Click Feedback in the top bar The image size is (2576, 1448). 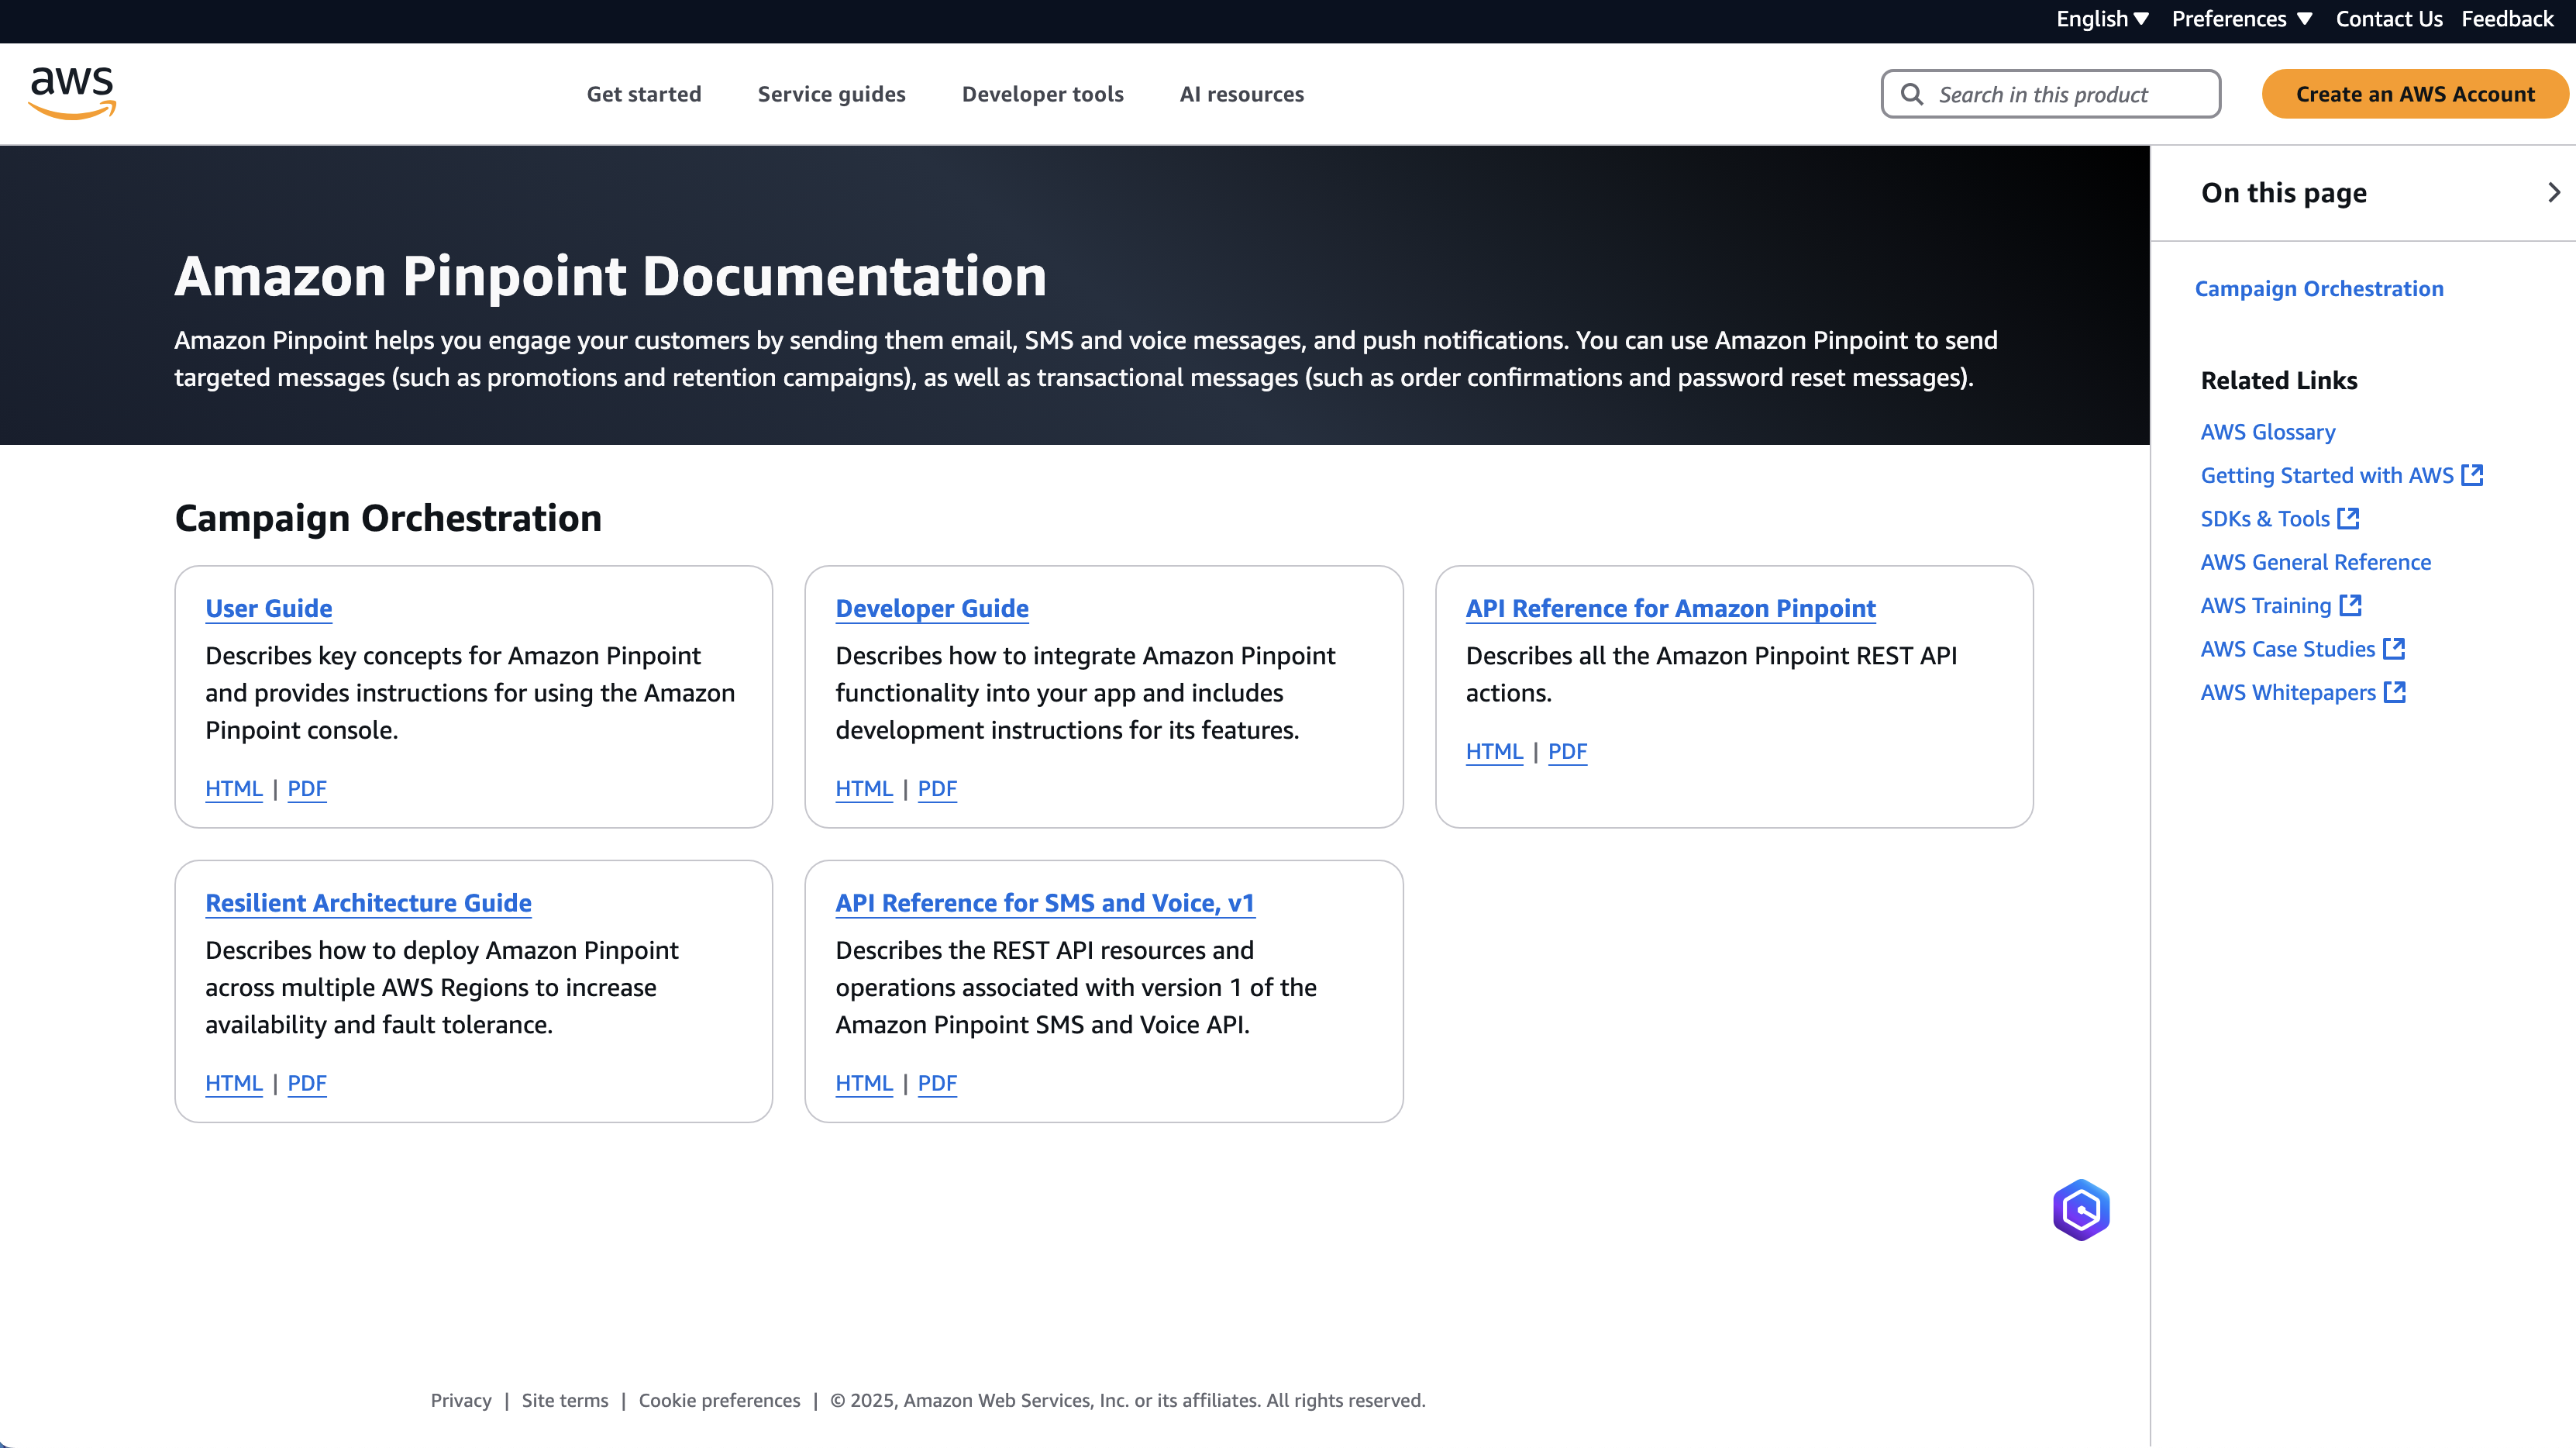tap(2507, 19)
